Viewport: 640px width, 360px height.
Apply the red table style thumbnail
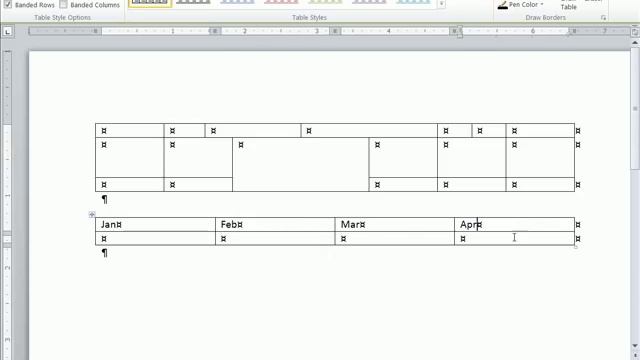[281, 2]
